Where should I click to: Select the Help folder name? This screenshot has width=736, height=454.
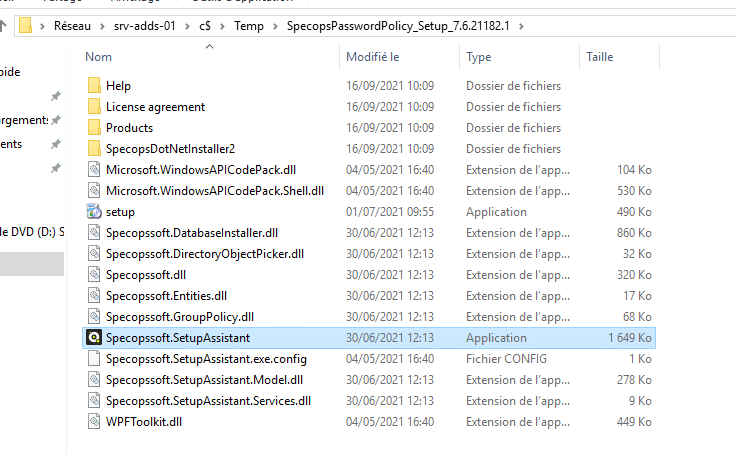point(118,86)
